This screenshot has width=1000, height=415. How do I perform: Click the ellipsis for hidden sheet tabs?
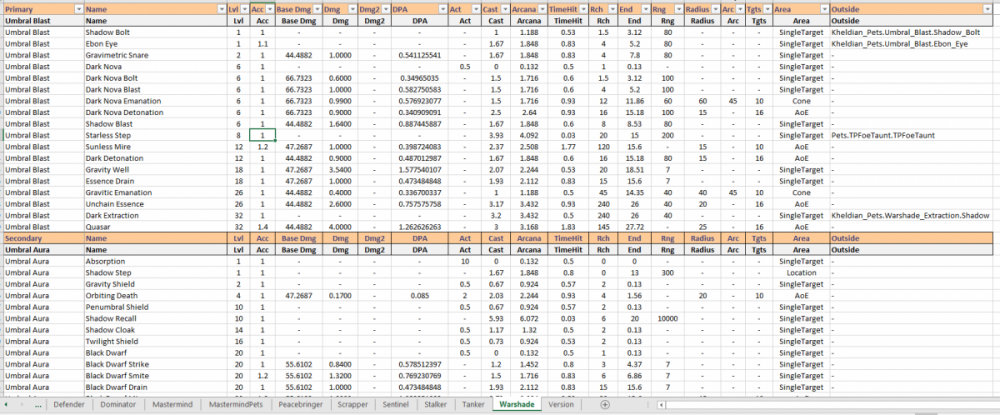[38, 405]
